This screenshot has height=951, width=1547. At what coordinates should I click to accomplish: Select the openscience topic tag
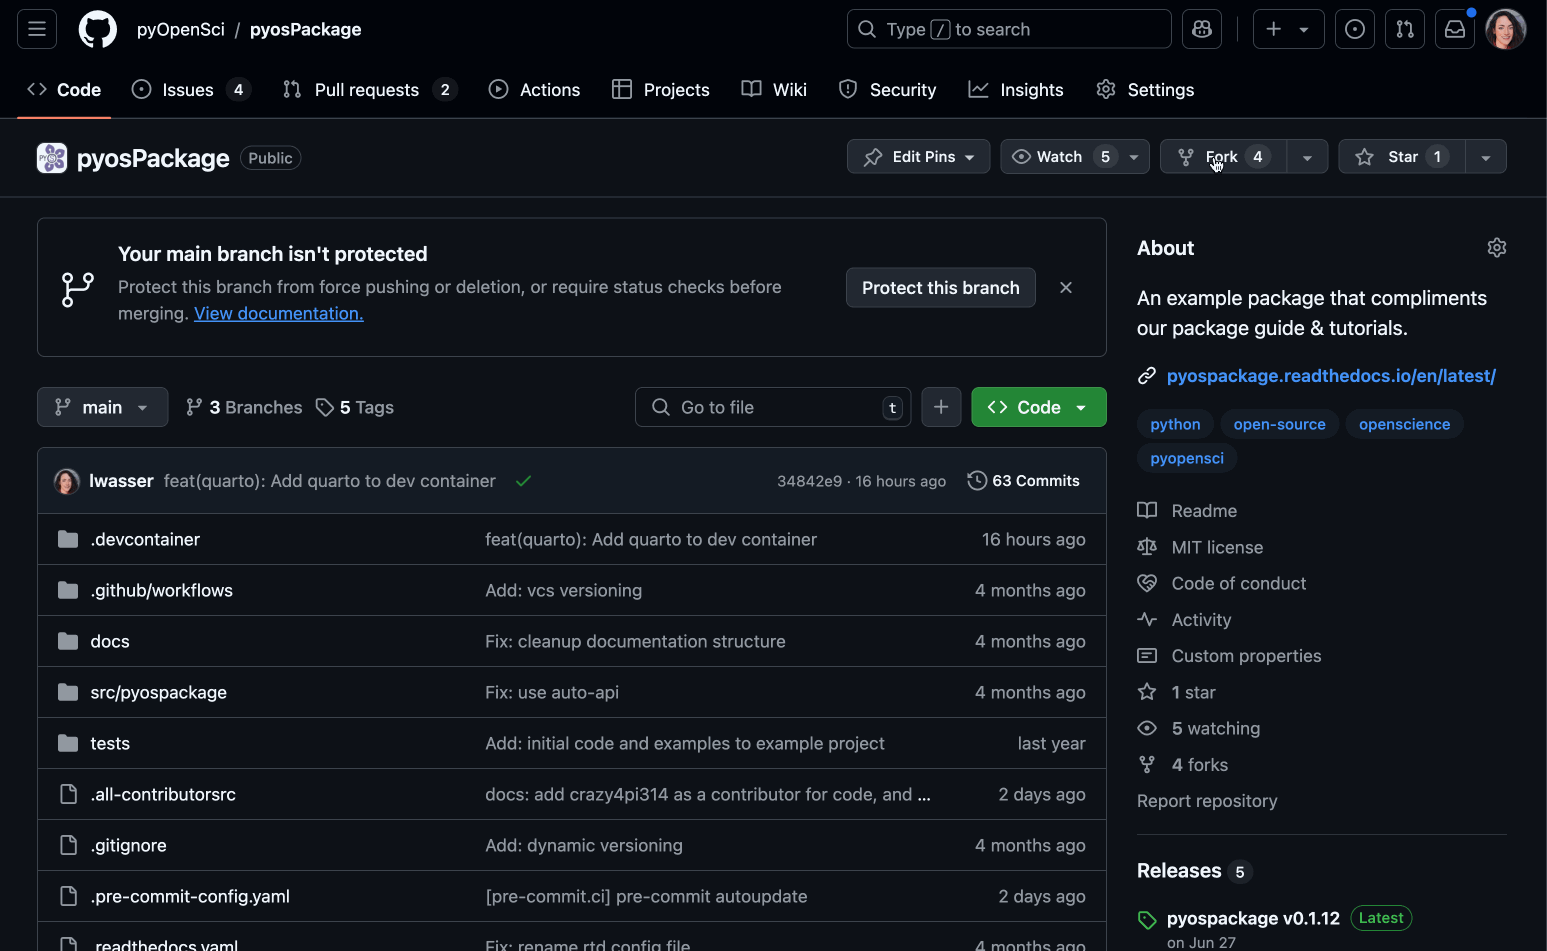(x=1404, y=424)
